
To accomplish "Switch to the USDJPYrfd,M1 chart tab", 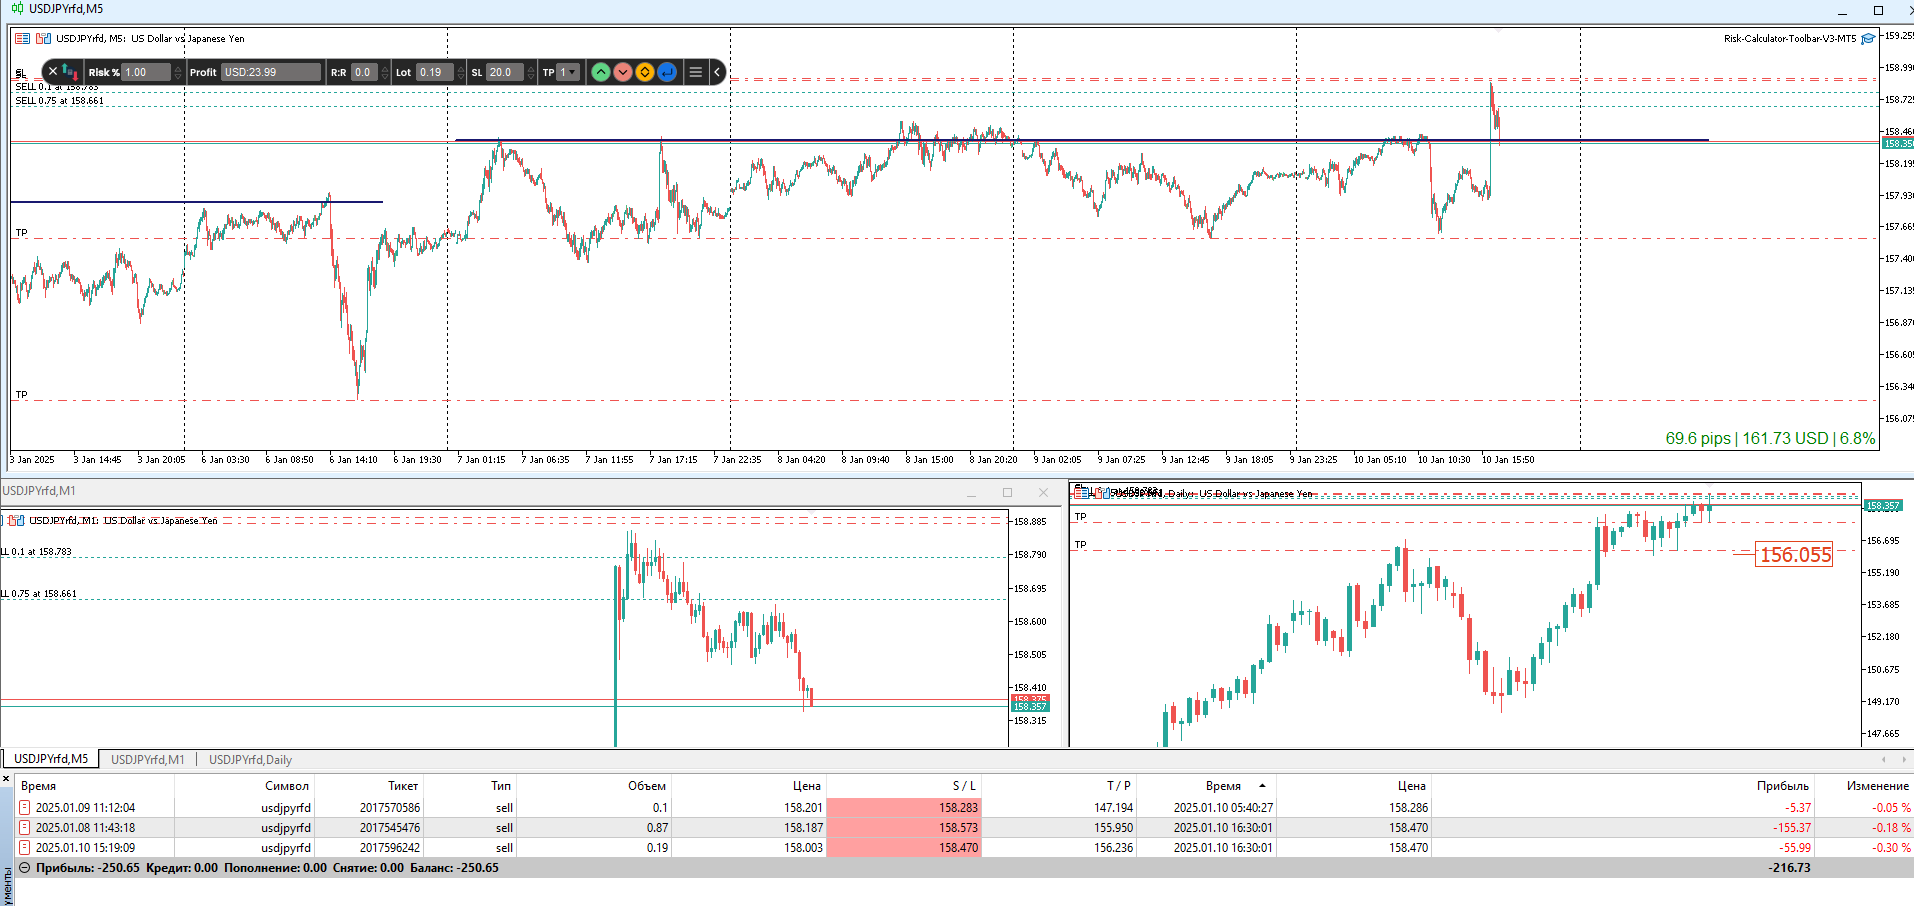I will [x=147, y=760].
